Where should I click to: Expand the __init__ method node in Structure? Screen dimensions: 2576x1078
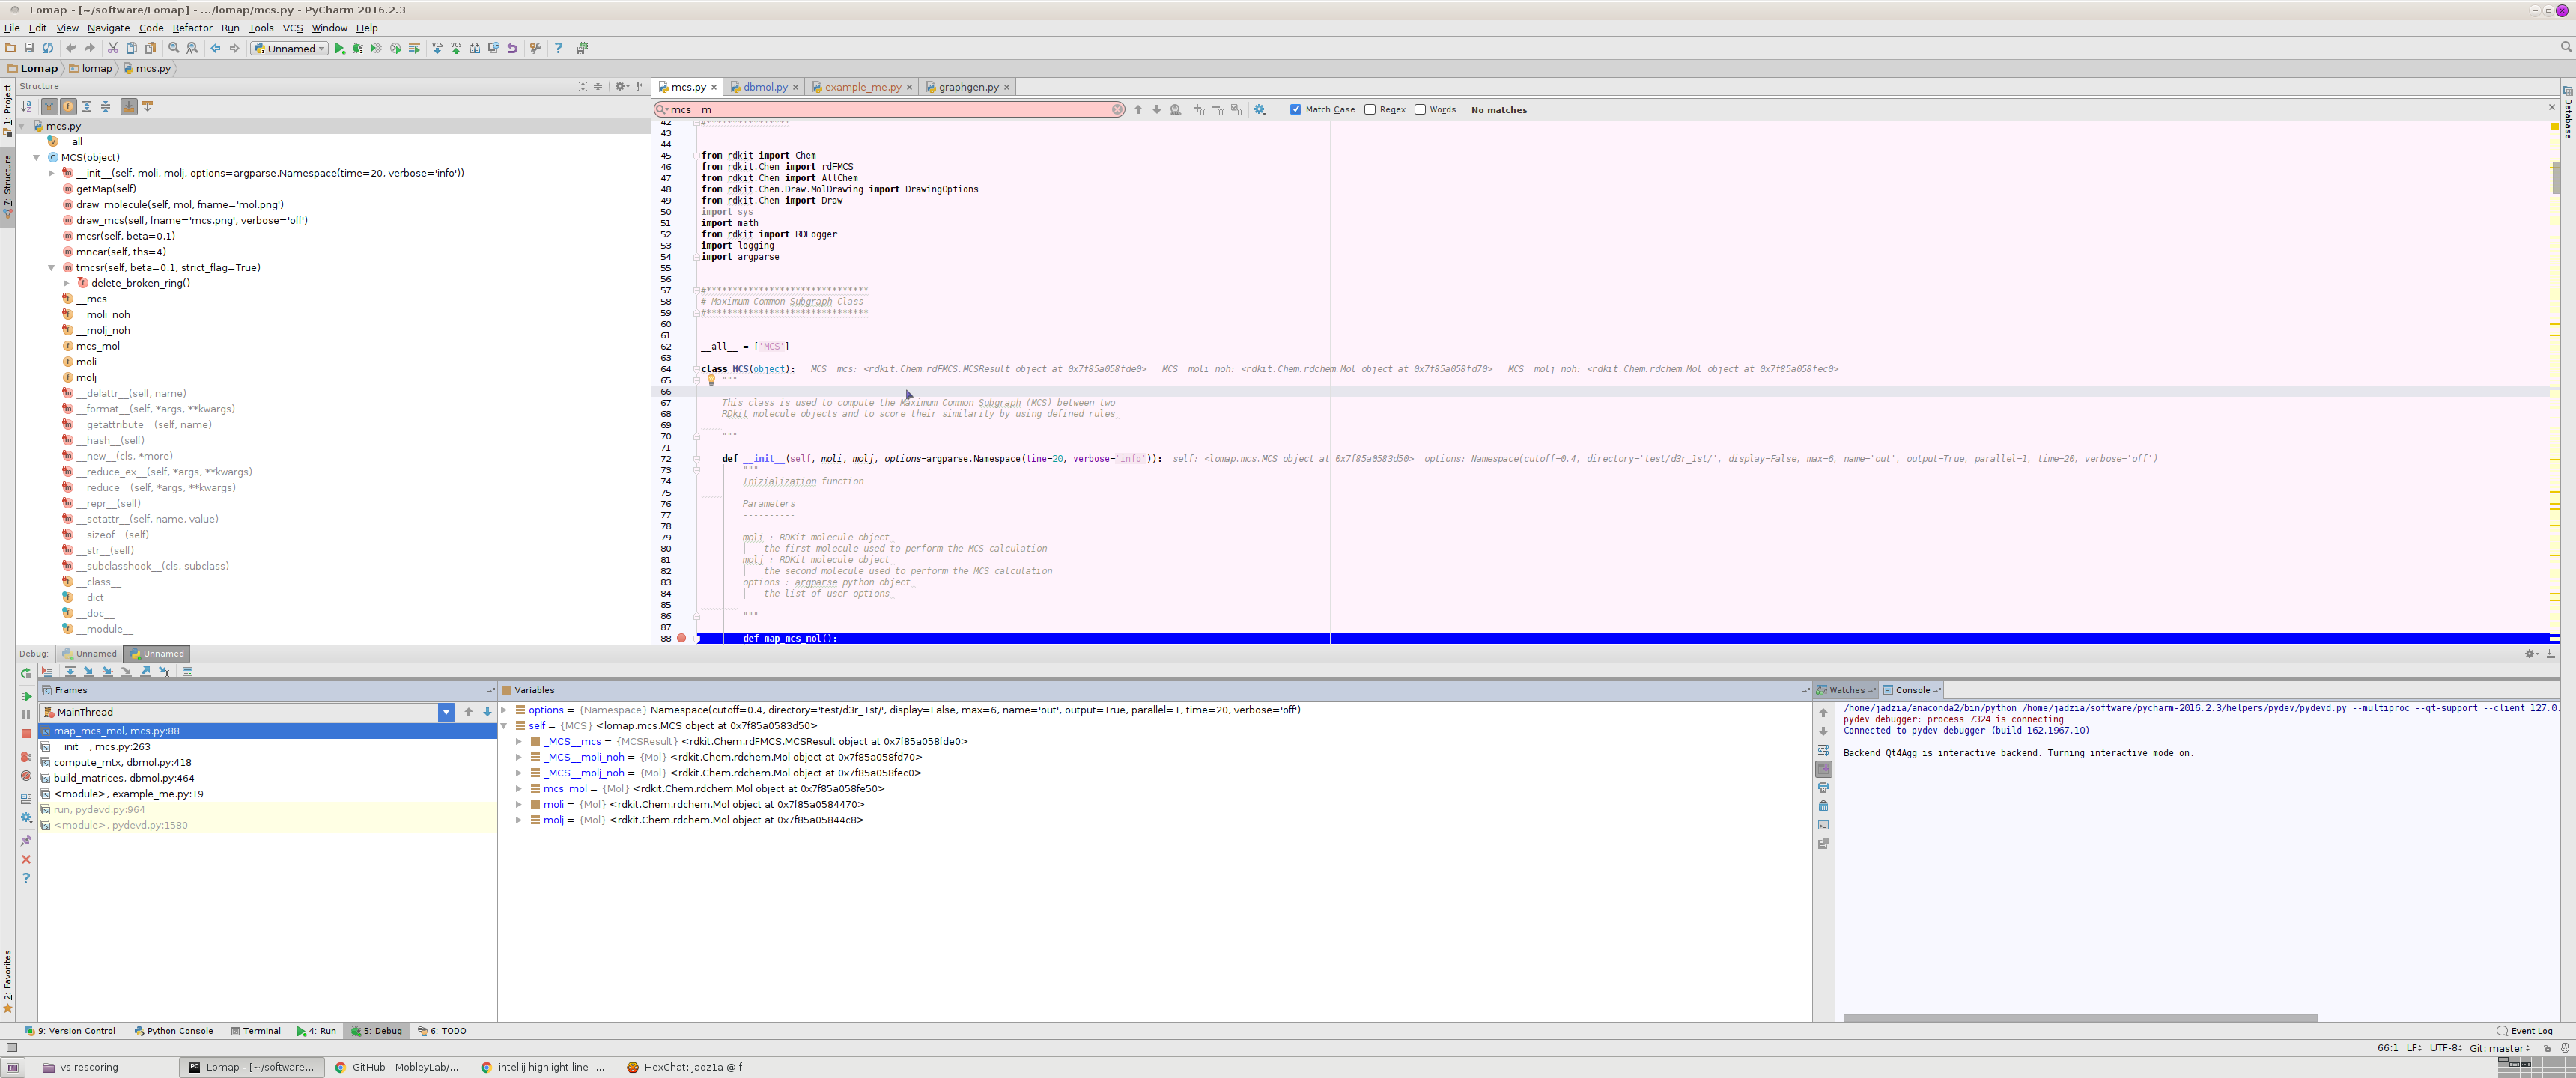(x=52, y=173)
